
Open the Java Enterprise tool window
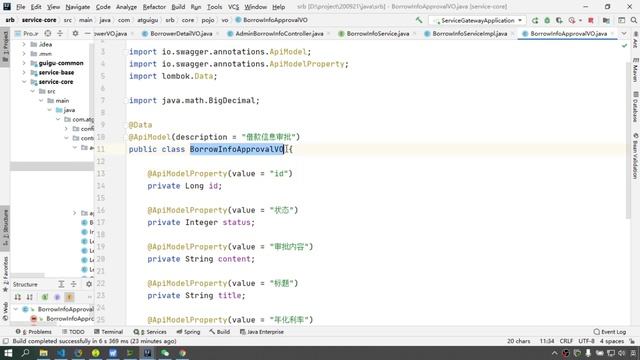coord(262,332)
